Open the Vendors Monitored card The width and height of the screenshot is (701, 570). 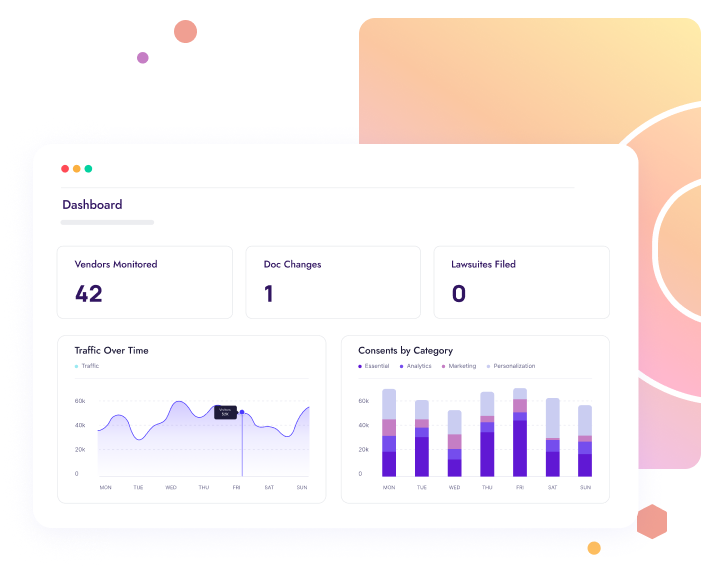coord(145,282)
